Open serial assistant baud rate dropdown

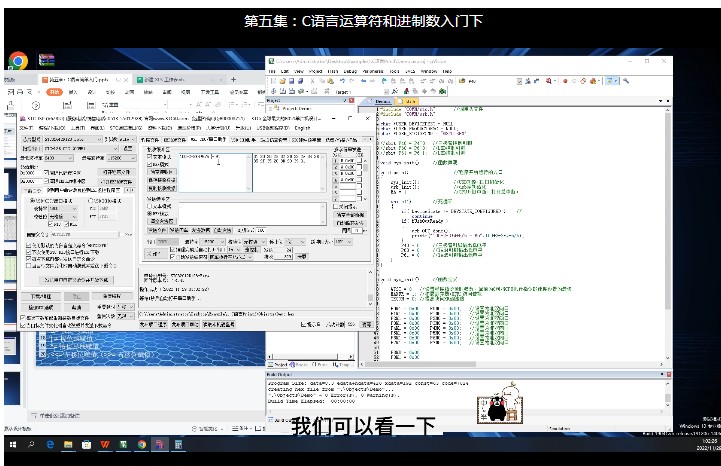click(214, 242)
